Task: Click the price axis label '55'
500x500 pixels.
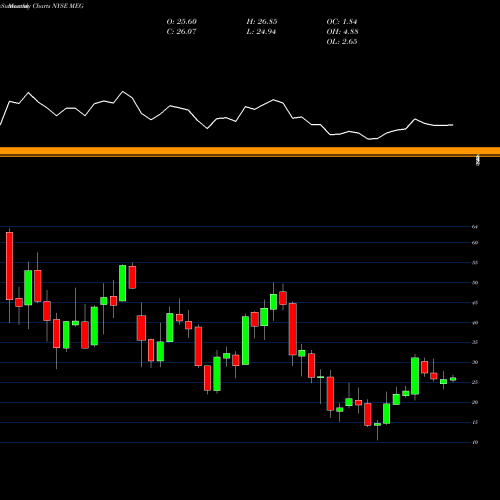Action: pyautogui.click(x=475, y=263)
